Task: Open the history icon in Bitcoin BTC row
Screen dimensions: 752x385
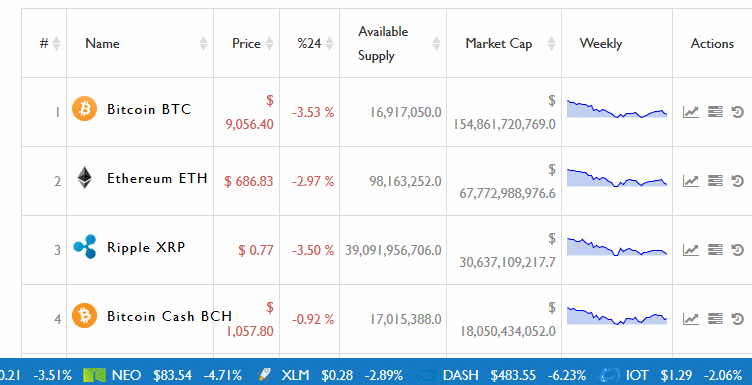Action: tap(737, 112)
